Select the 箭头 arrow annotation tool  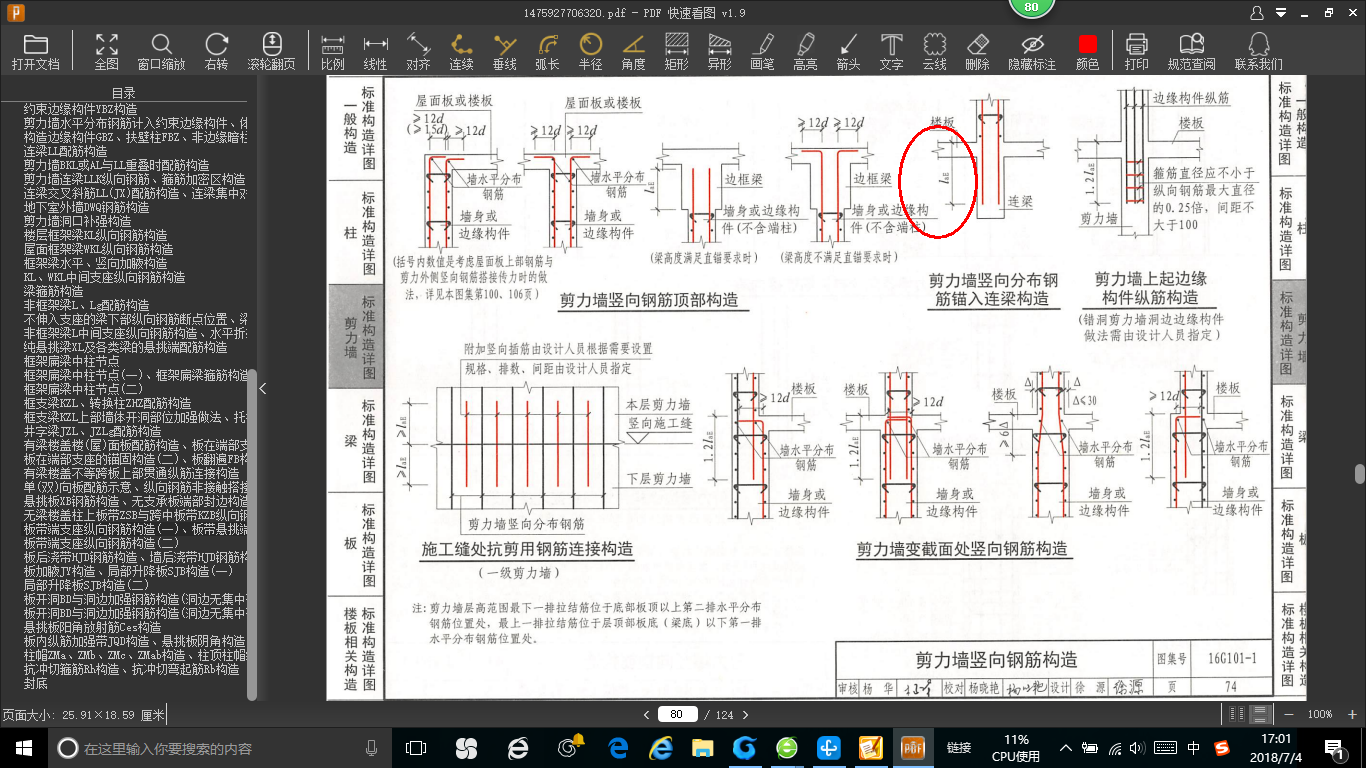pos(848,51)
